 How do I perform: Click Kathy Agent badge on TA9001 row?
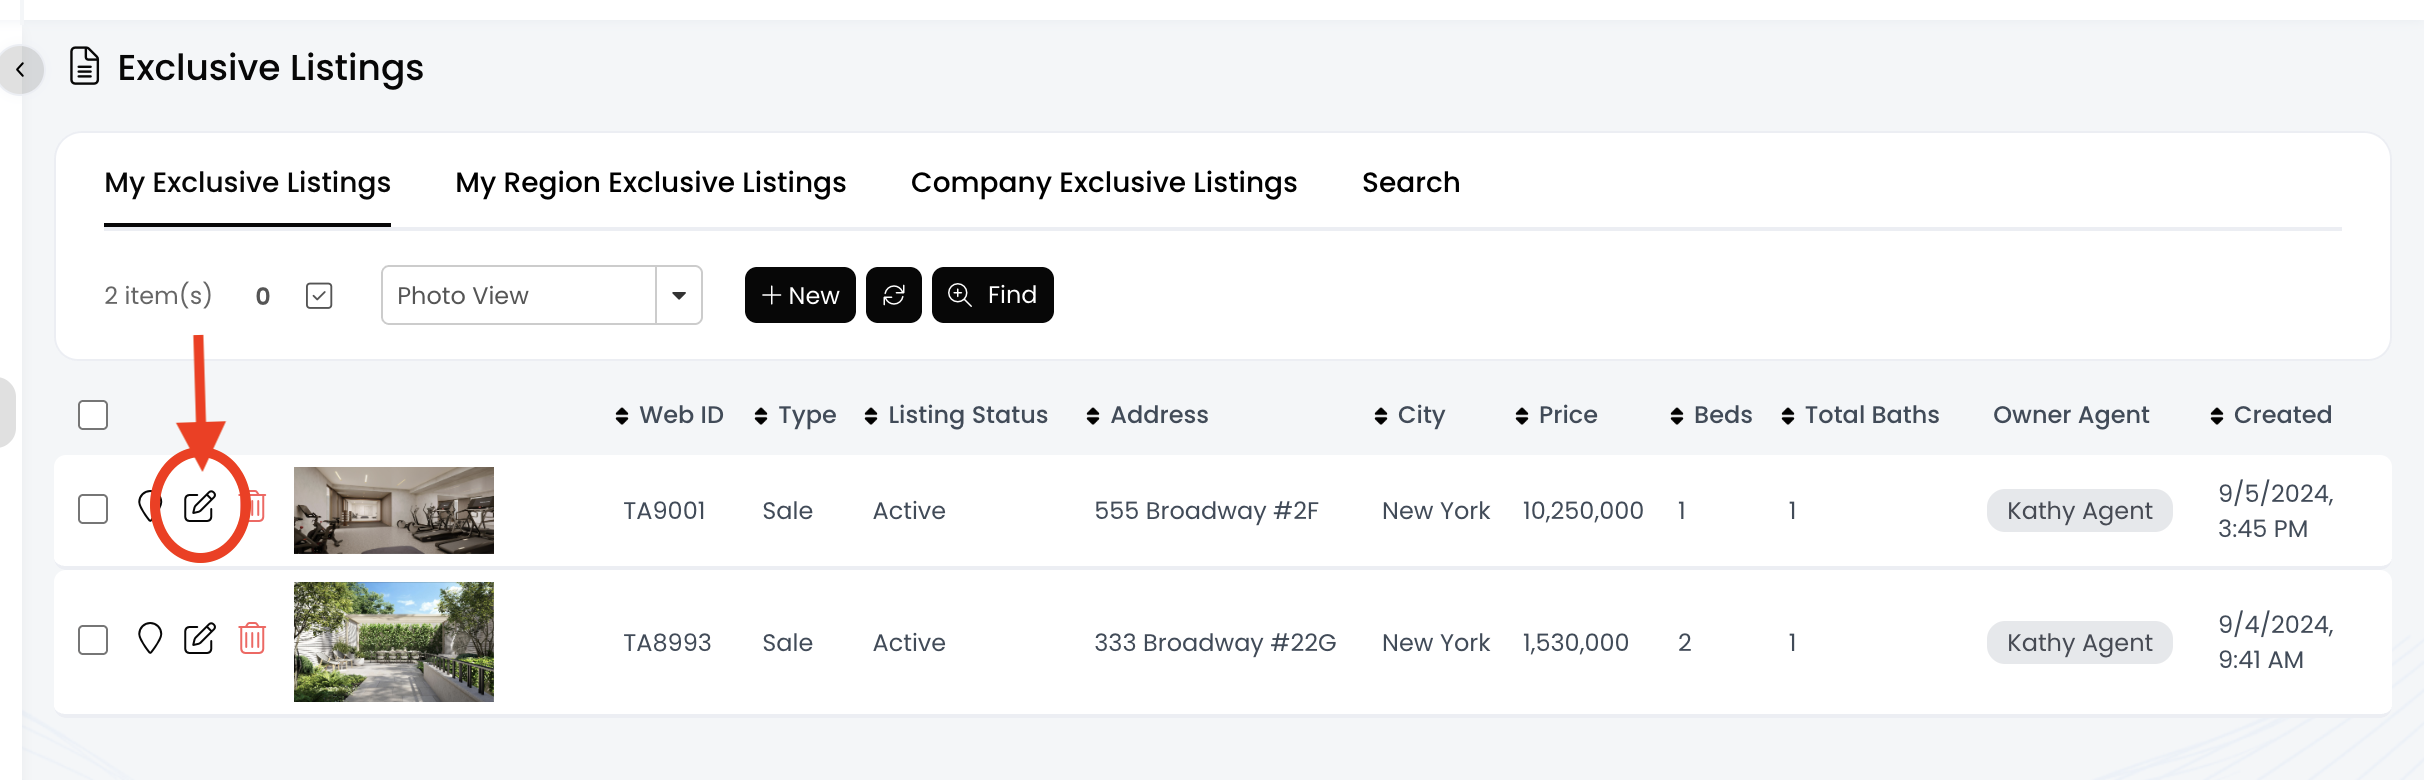(2079, 511)
